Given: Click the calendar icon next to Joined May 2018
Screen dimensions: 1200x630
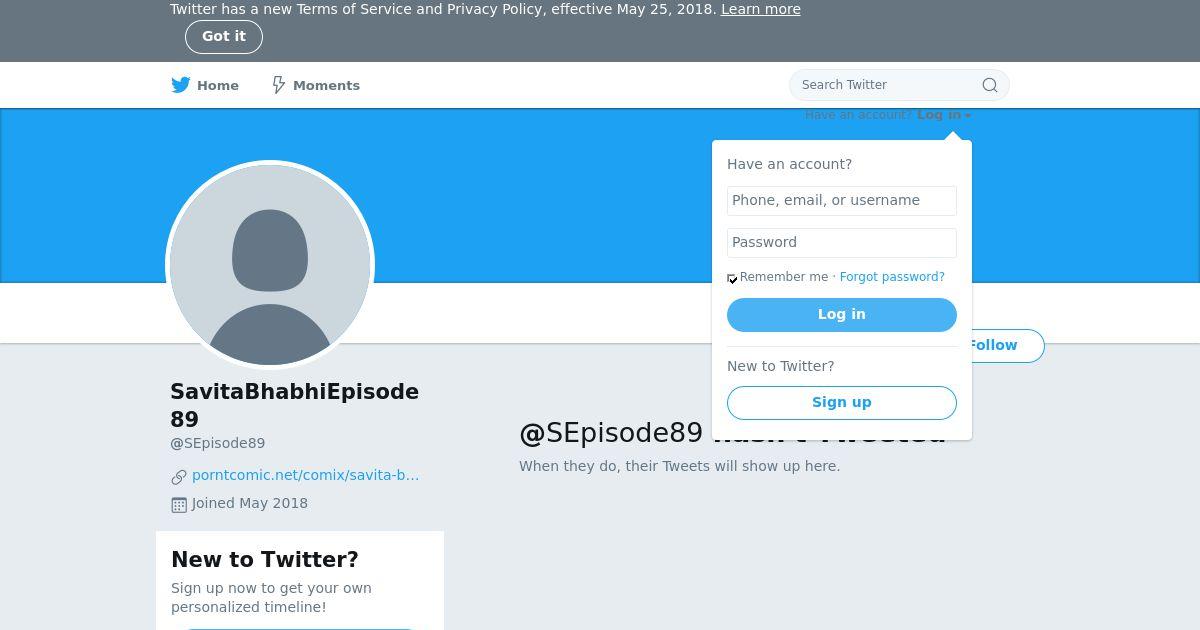Looking at the screenshot, I should (179, 505).
